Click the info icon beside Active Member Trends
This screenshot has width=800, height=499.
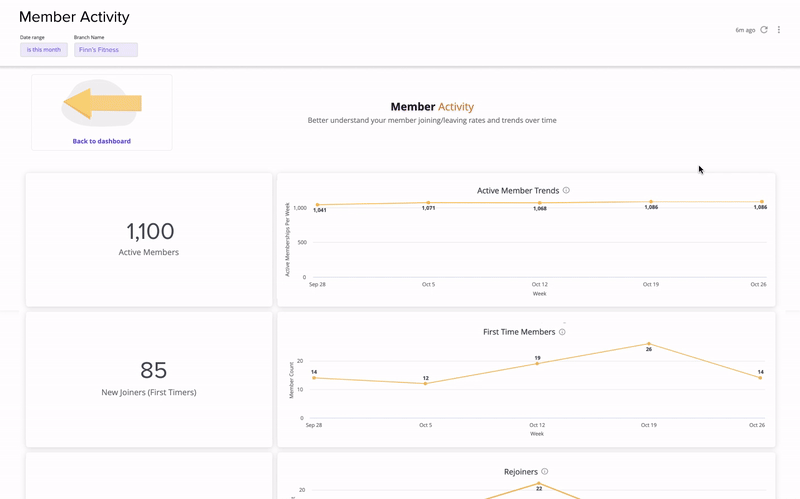point(566,190)
